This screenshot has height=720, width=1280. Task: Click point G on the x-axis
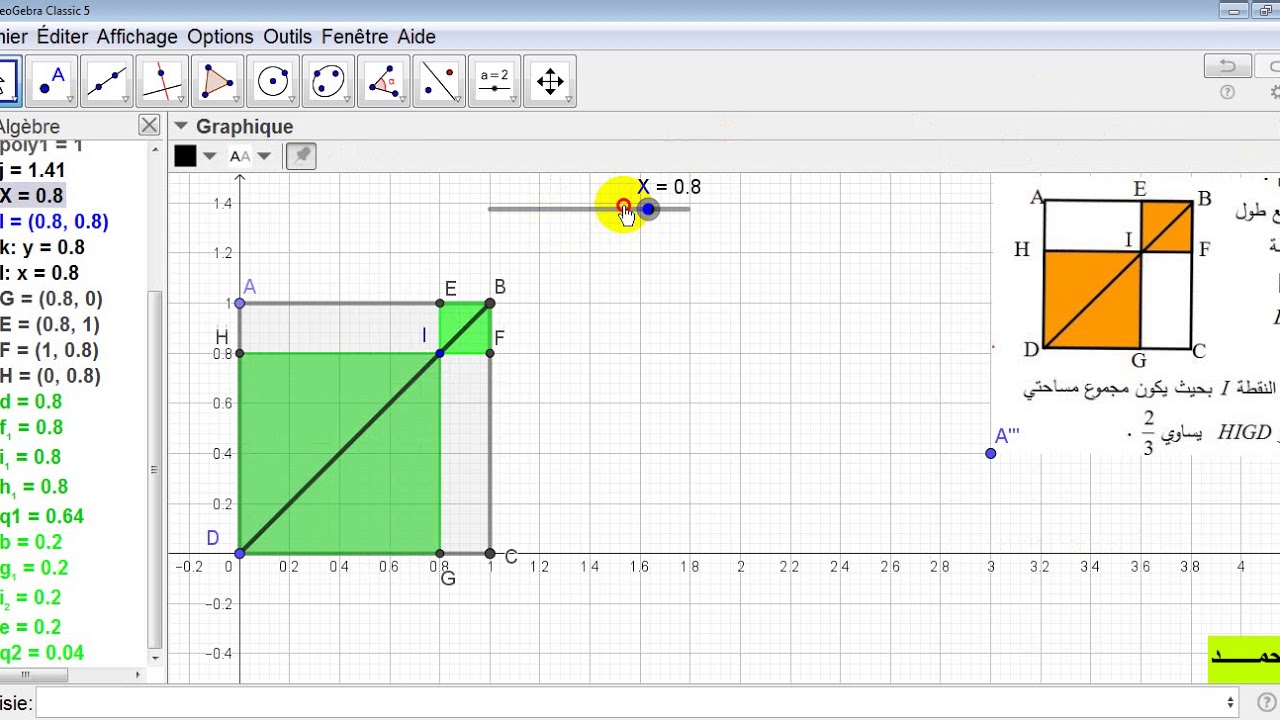[x=440, y=553]
